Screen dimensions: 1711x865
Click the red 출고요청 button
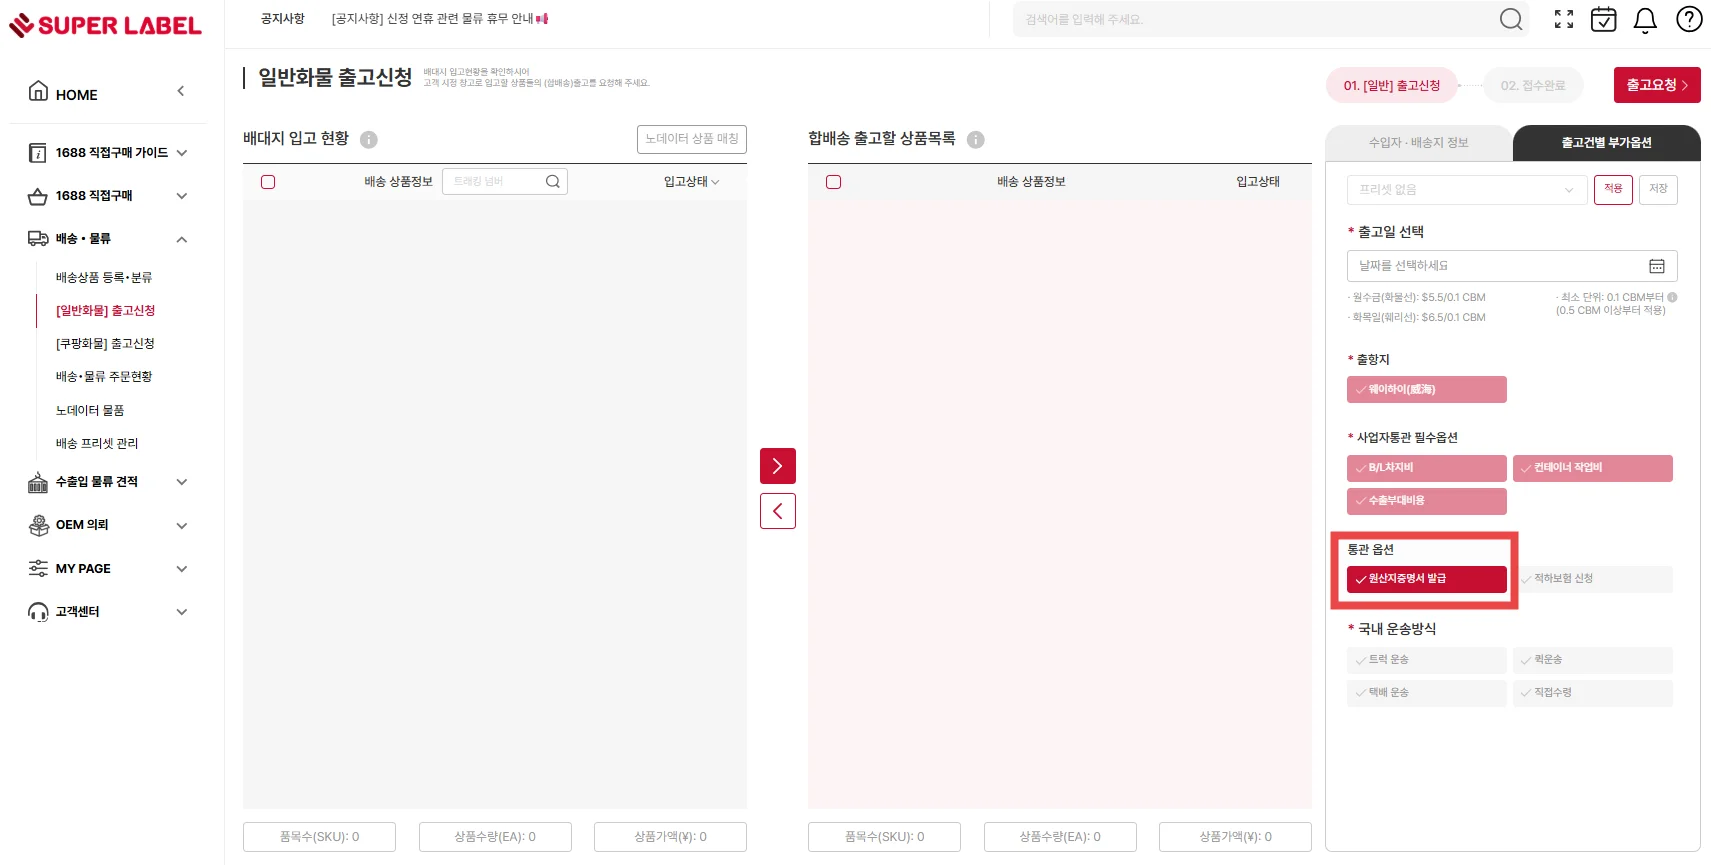[1657, 85]
